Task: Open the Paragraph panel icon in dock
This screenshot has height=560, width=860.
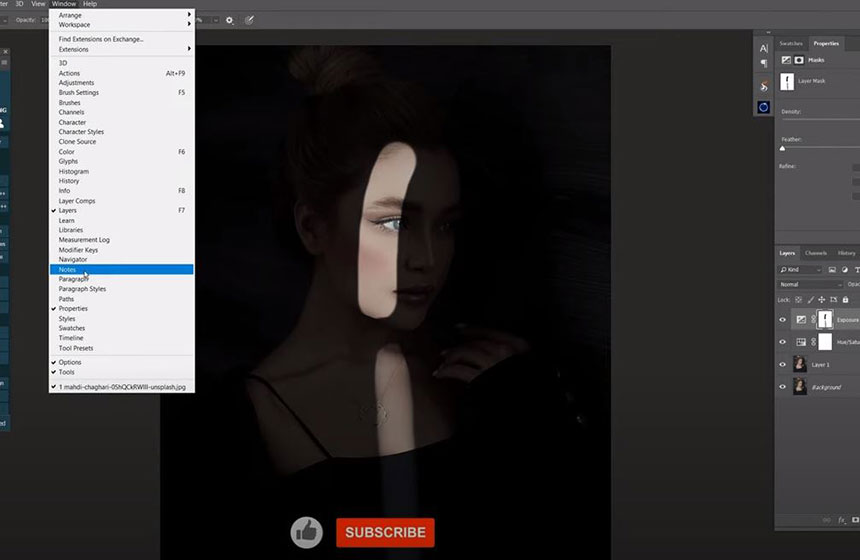Action: coord(763,64)
